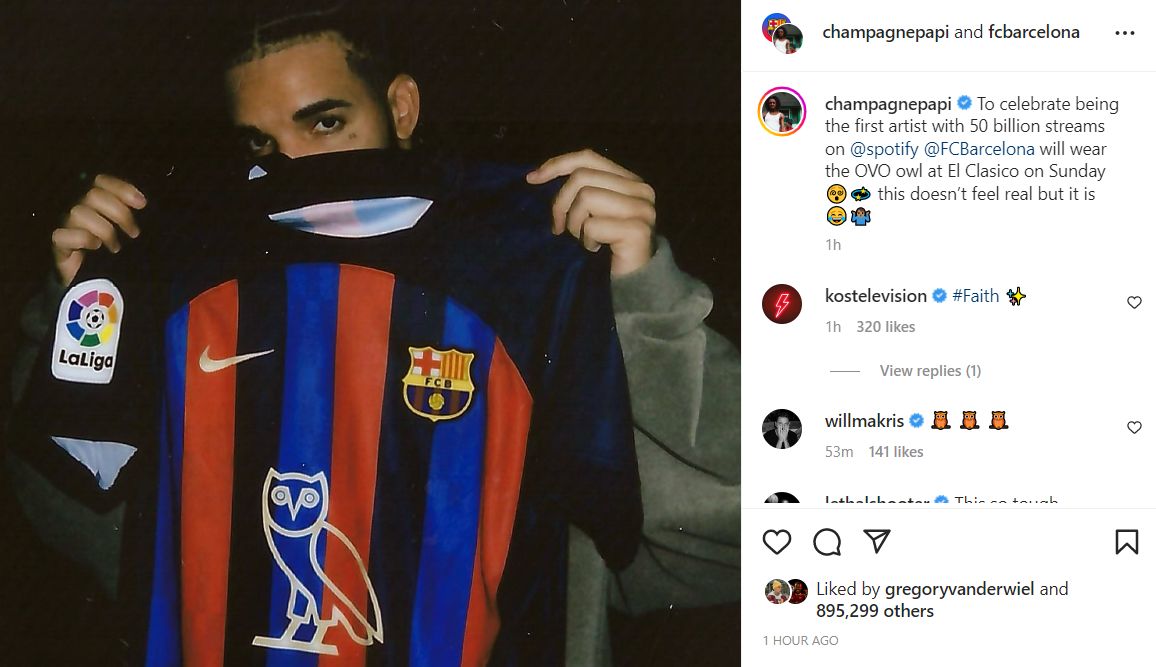Expand replies under kostelevision's comment
Image resolution: width=1156 pixels, height=667 pixels.
tap(929, 370)
